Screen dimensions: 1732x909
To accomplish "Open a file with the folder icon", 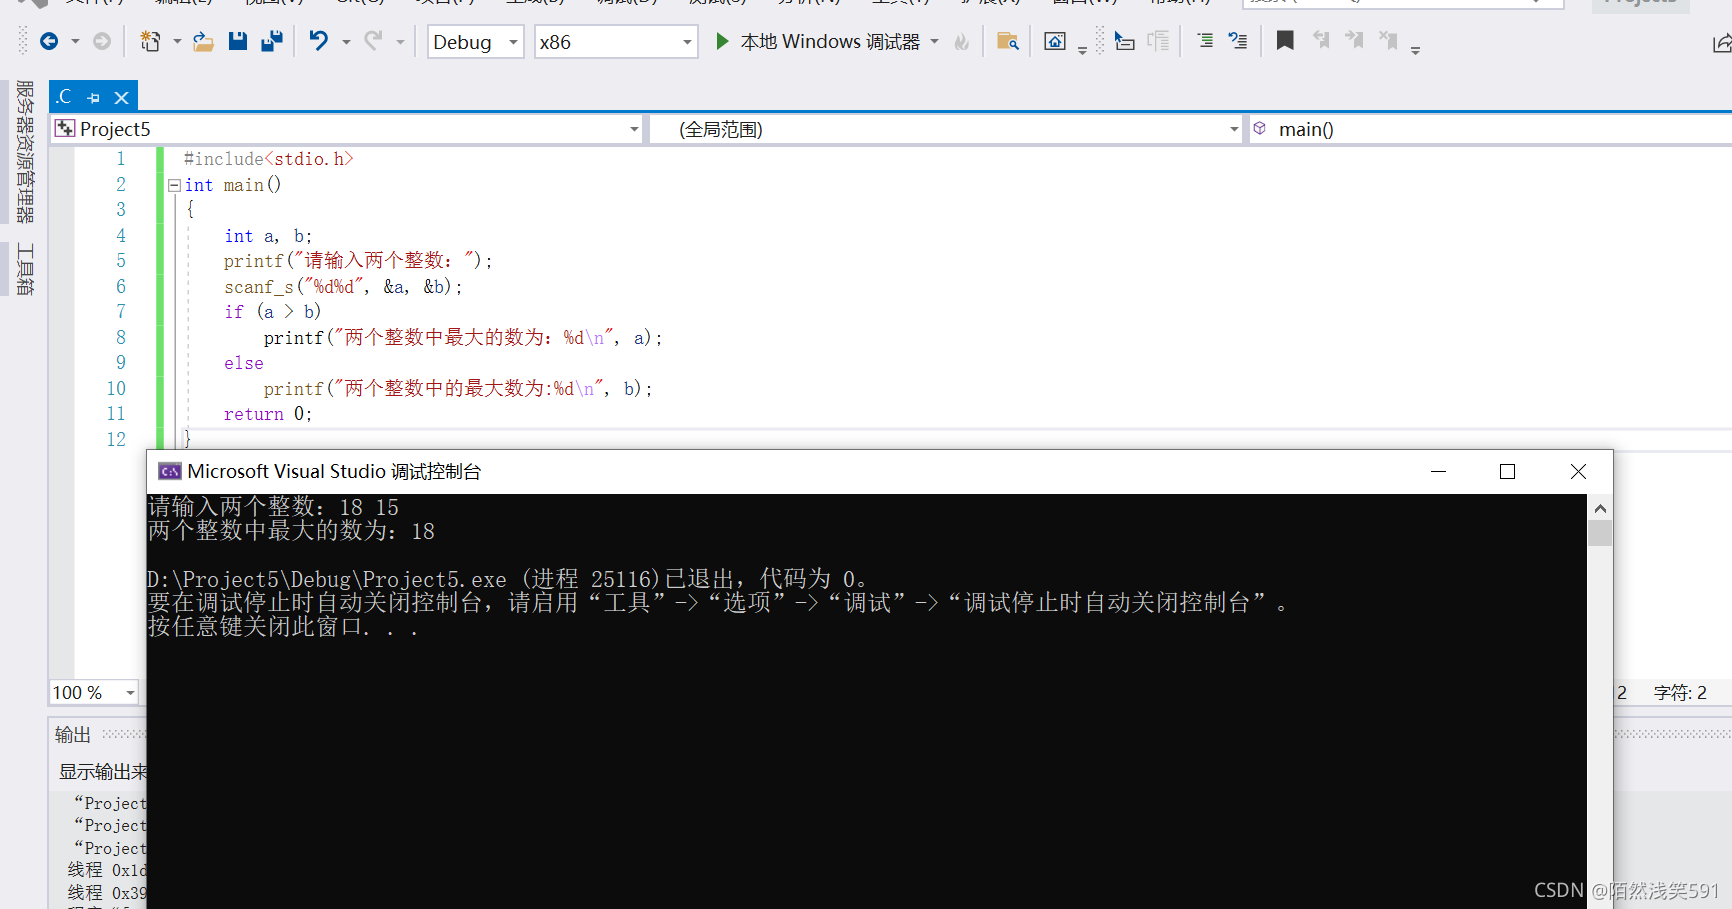I will pyautogui.click(x=203, y=41).
